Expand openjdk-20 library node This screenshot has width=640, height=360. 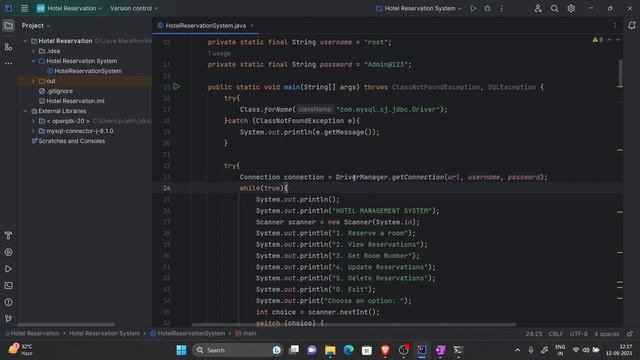[x=33, y=121]
